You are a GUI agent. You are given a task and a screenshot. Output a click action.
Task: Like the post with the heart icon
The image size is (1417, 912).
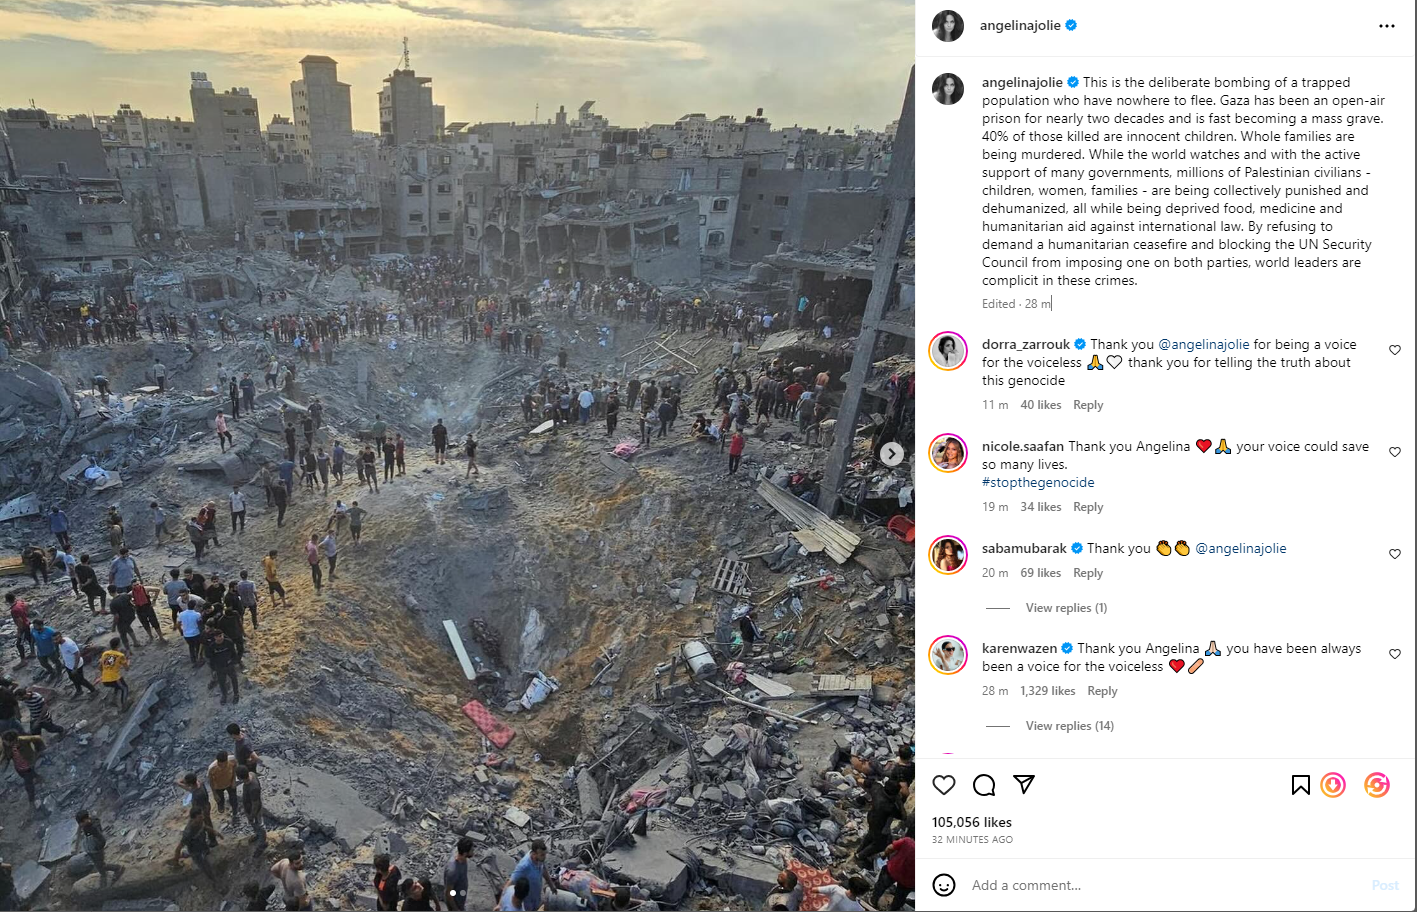point(944,785)
